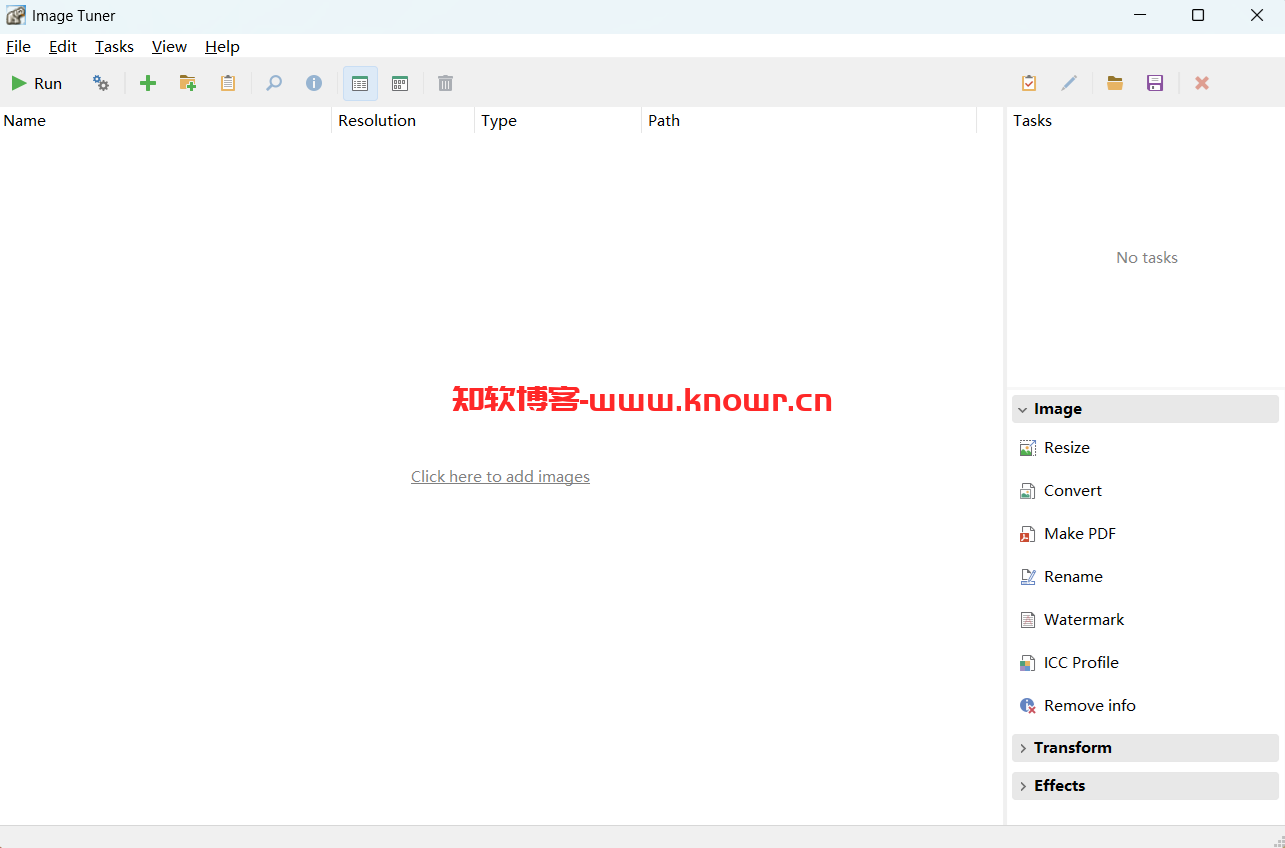Add a Rename task
1285x848 pixels.
pos(1073,577)
